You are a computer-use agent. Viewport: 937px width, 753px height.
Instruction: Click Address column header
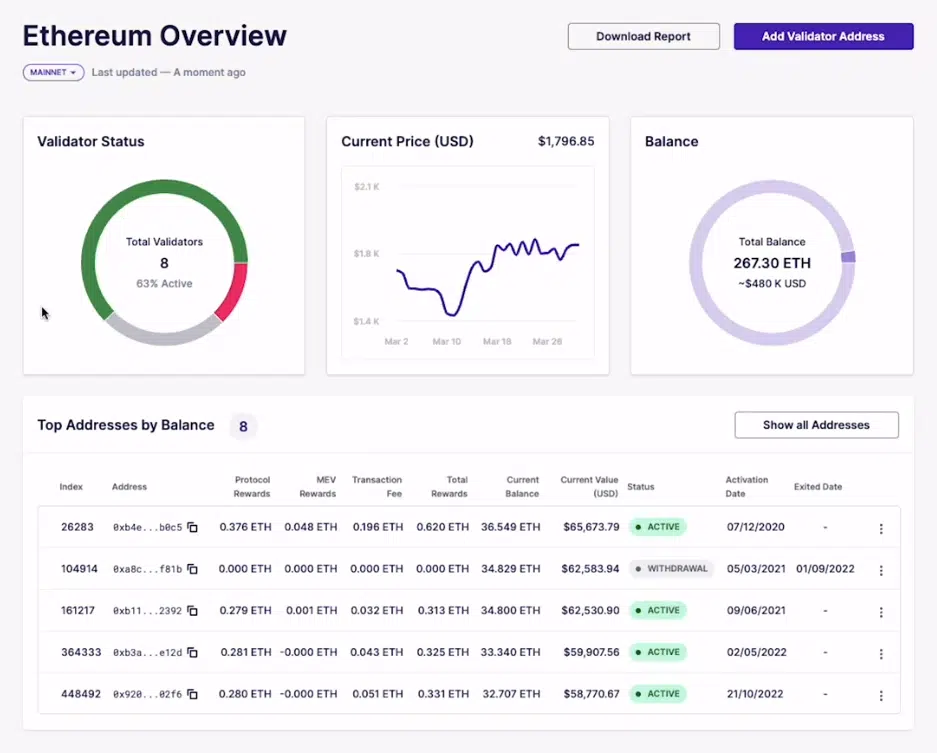[129, 487]
